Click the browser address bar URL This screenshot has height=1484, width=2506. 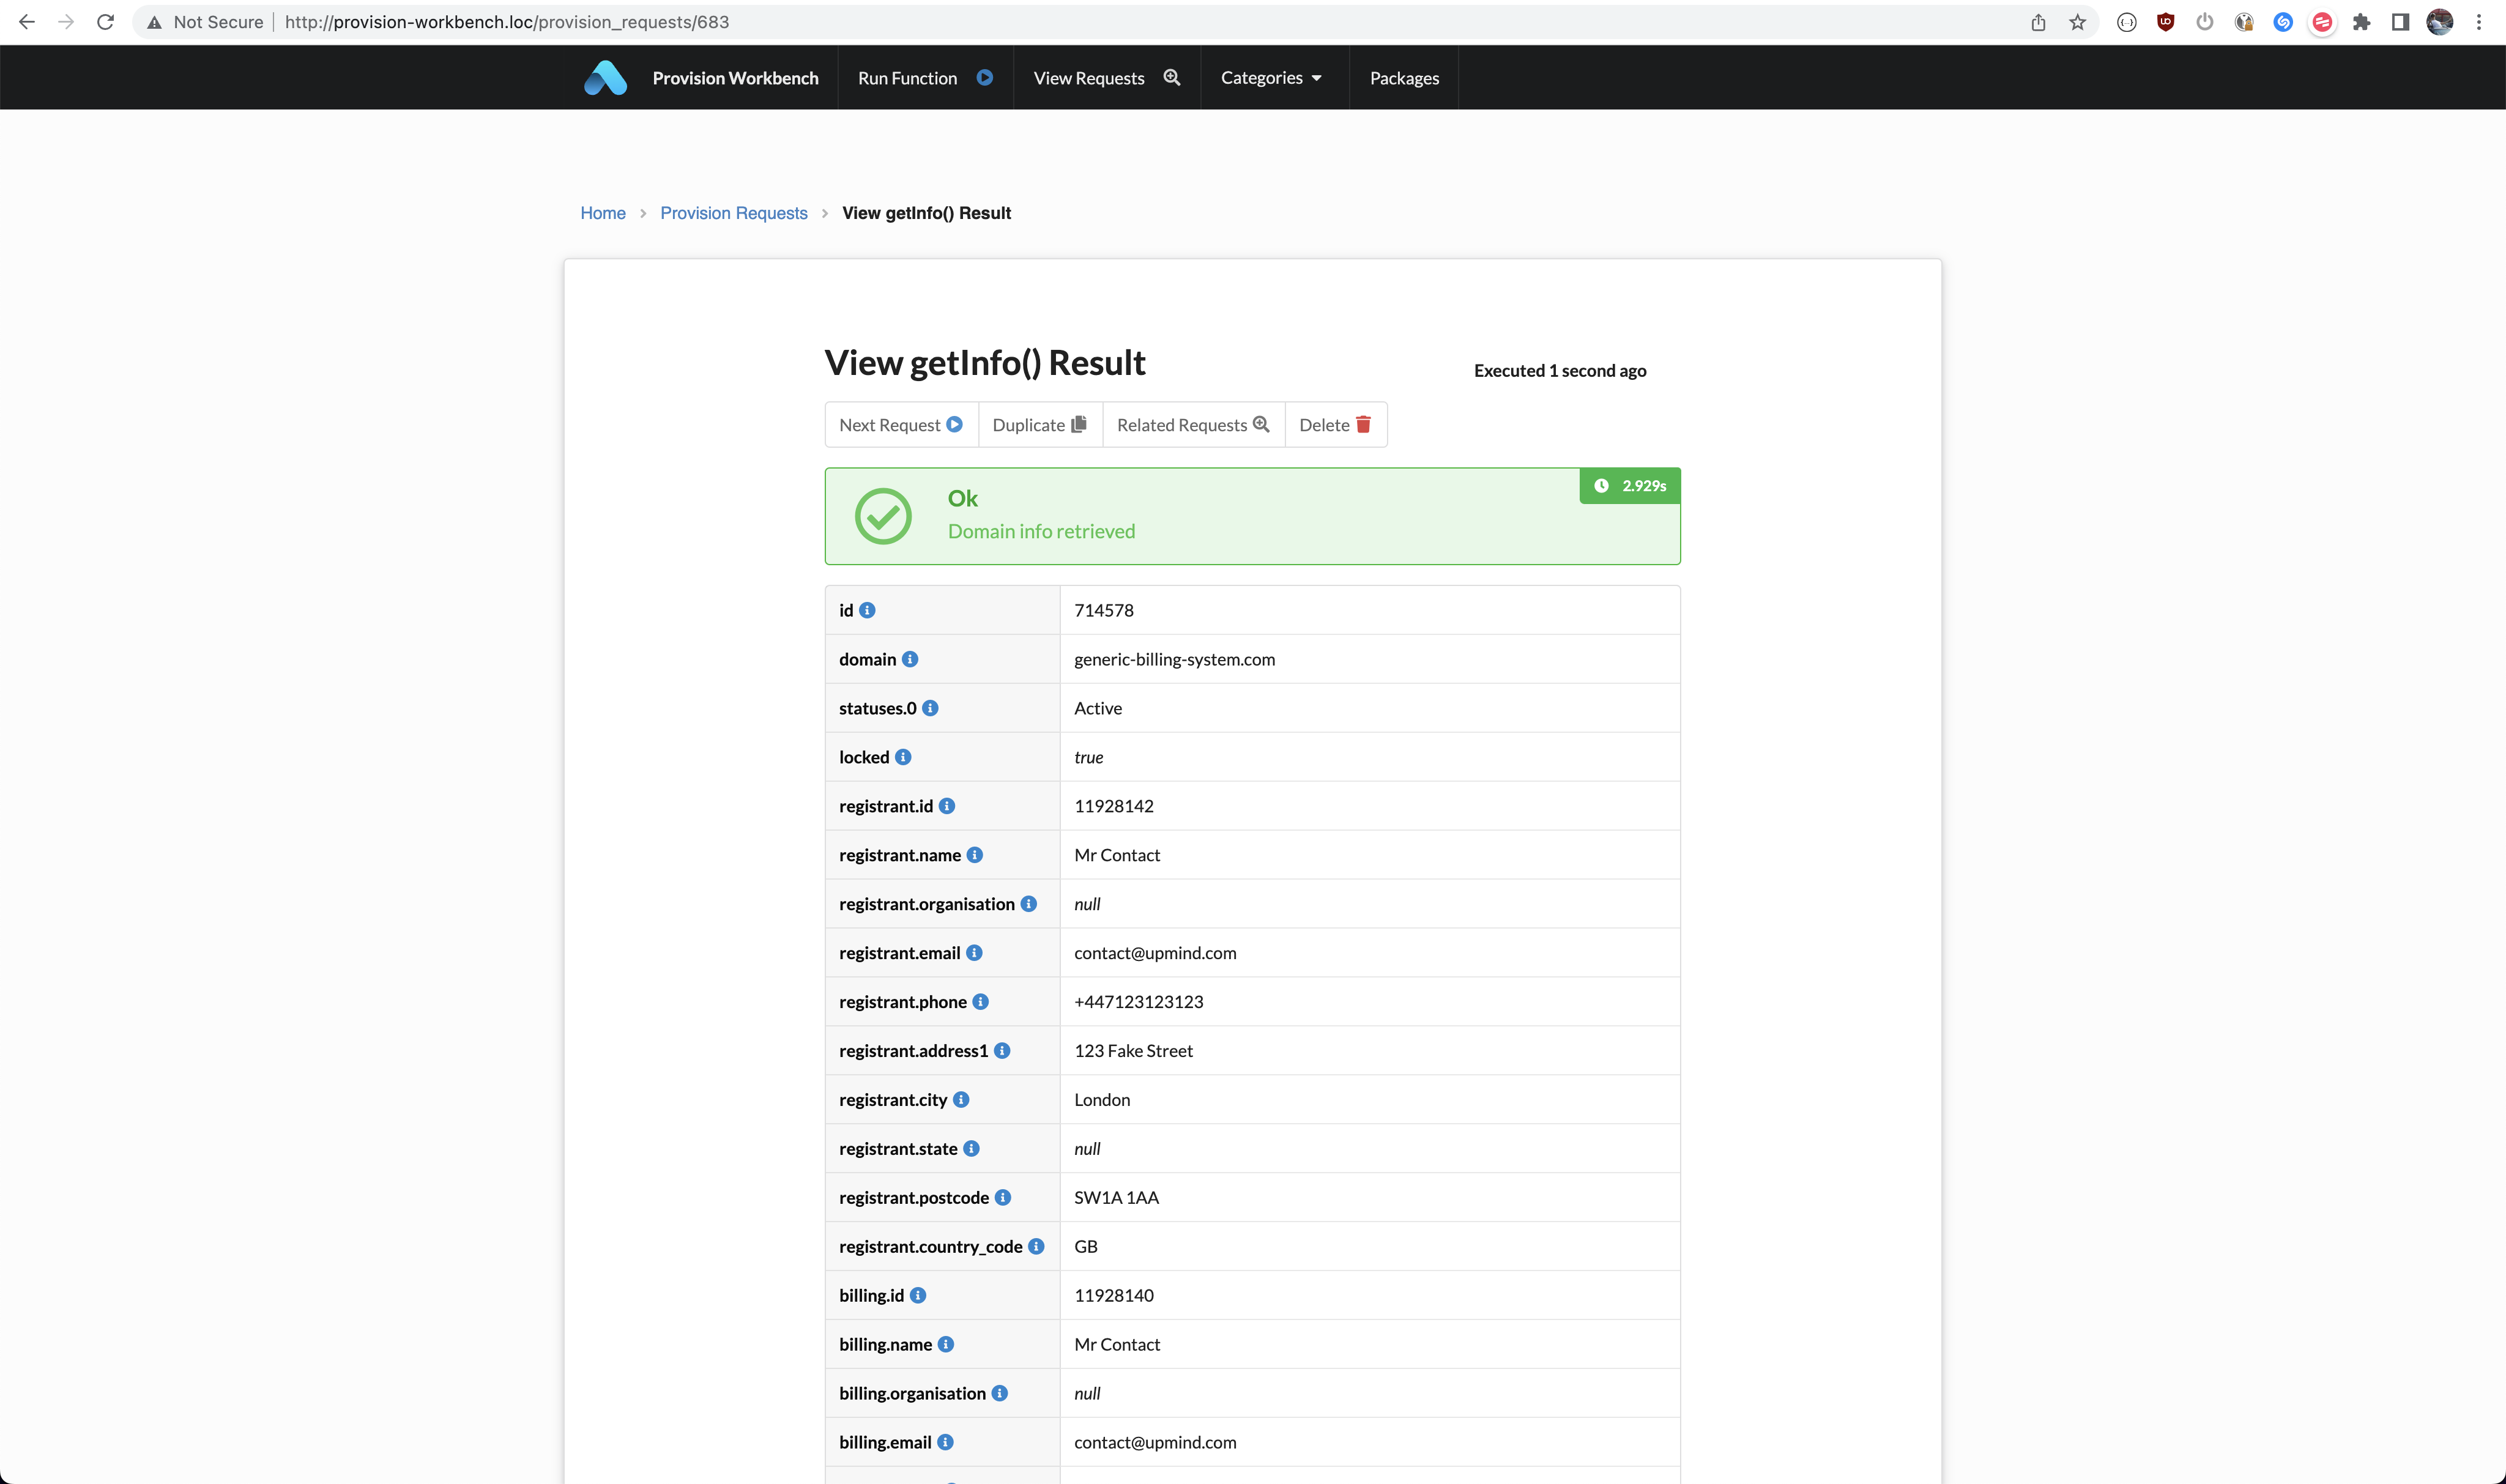[506, 22]
